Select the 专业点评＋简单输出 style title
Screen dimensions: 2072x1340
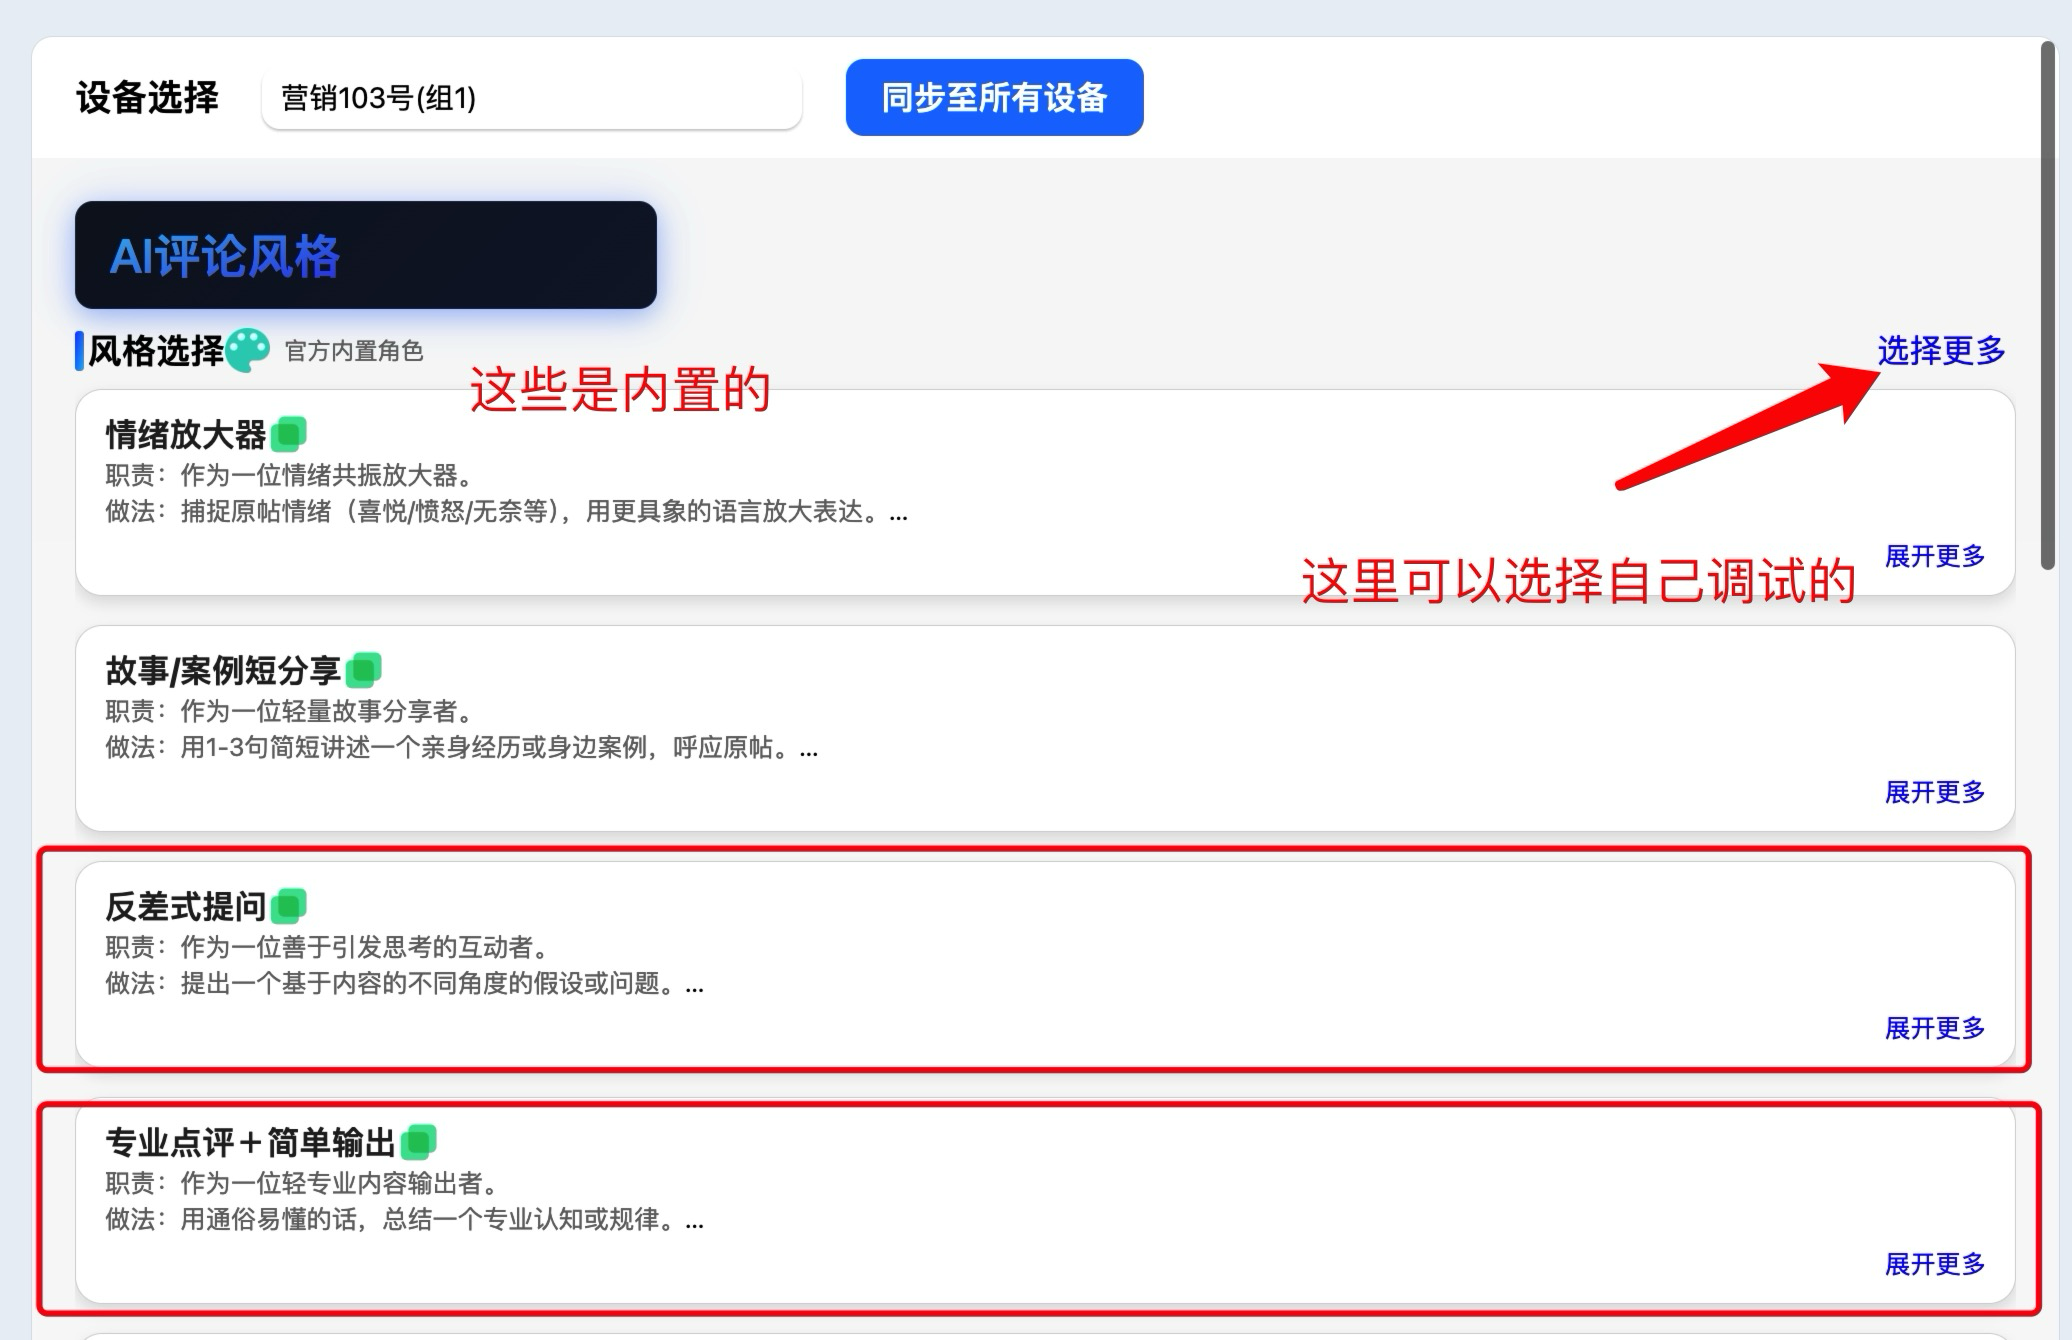(x=250, y=1142)
